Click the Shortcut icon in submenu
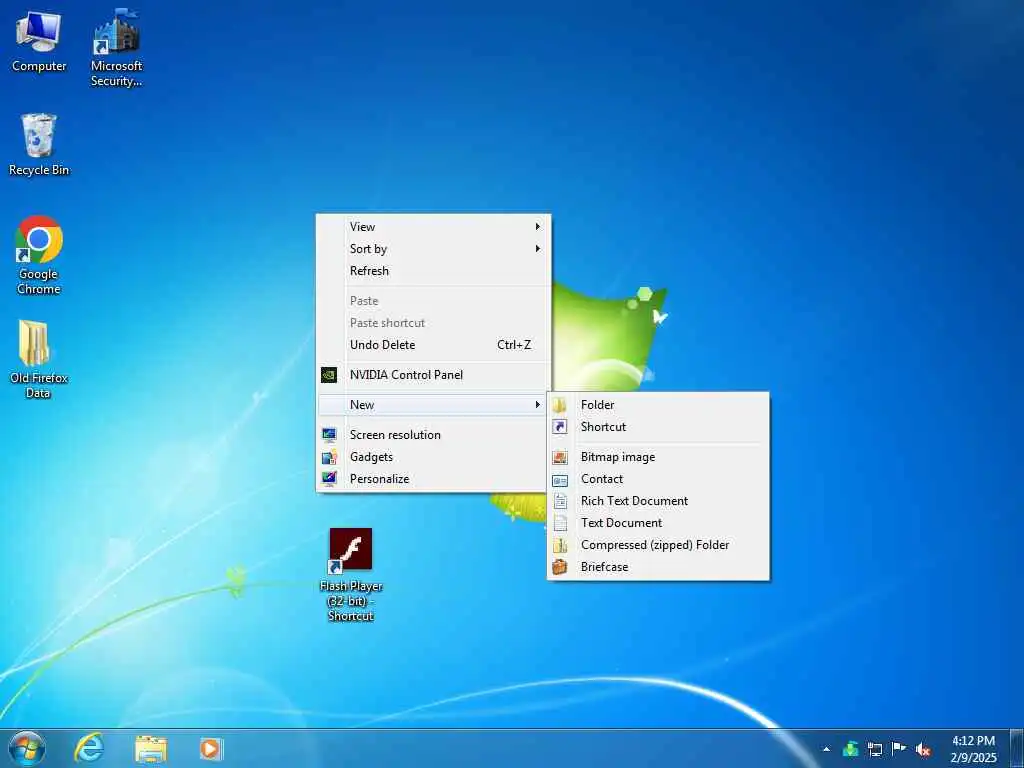The image size is (1024, 768). pos(560,427)
